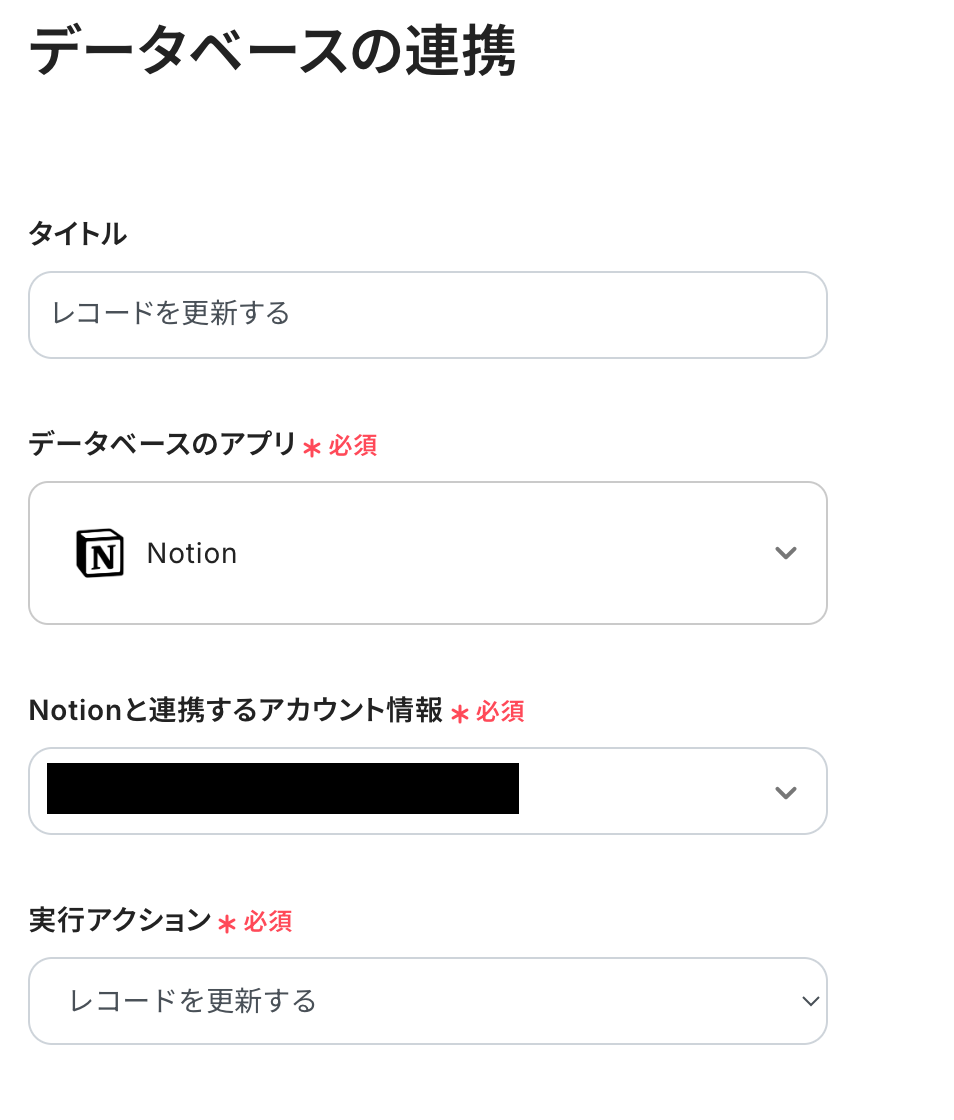
Task: Click the blacked-out account name
Action: [x=283, y=789]
